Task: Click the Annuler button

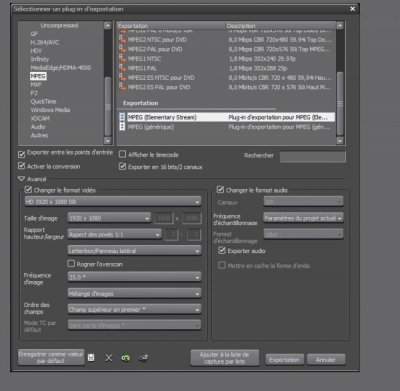Action: (326, 360)
